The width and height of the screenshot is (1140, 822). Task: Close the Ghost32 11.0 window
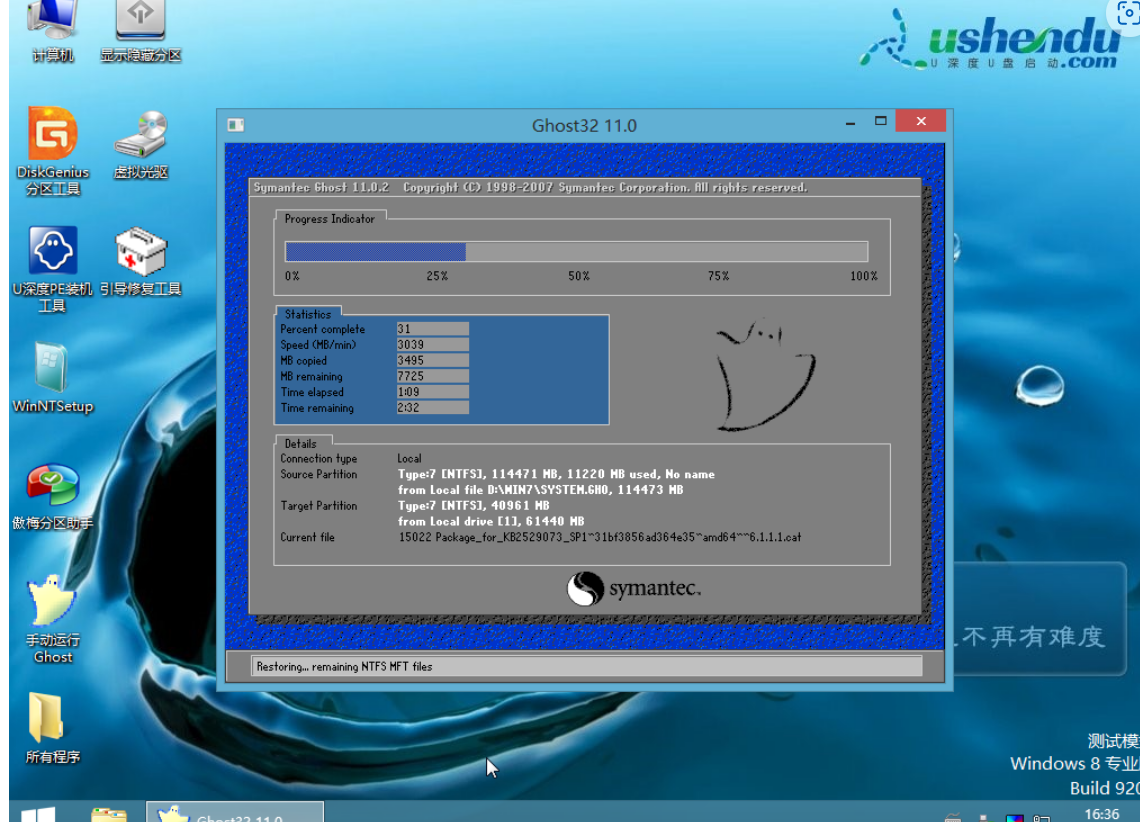coord(920,122)
